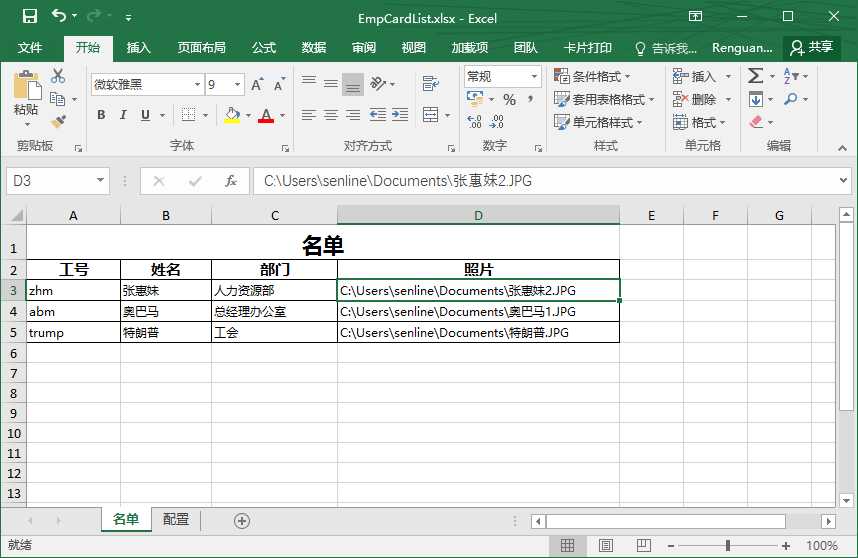Select cell containing 总经理办公室
This screenshot has height=558, width=858.
click(274, 311)
